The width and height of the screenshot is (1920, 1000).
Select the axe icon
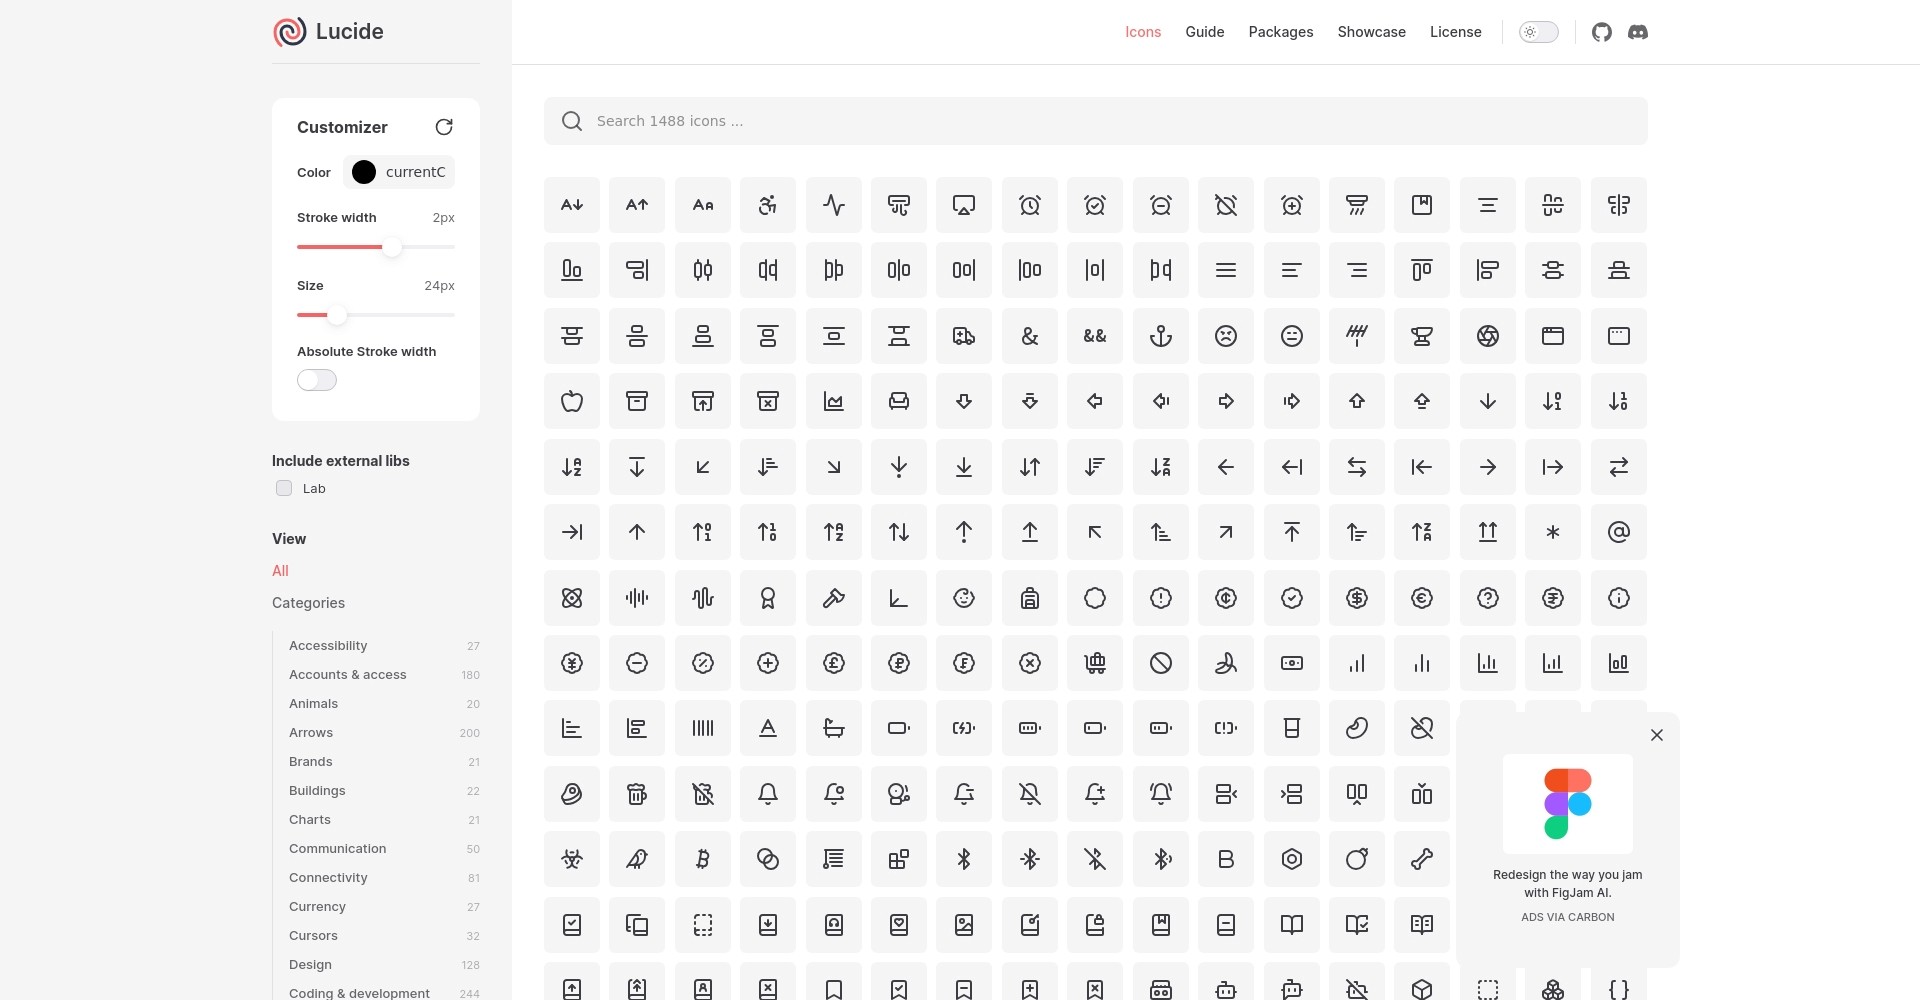(833, 598)
